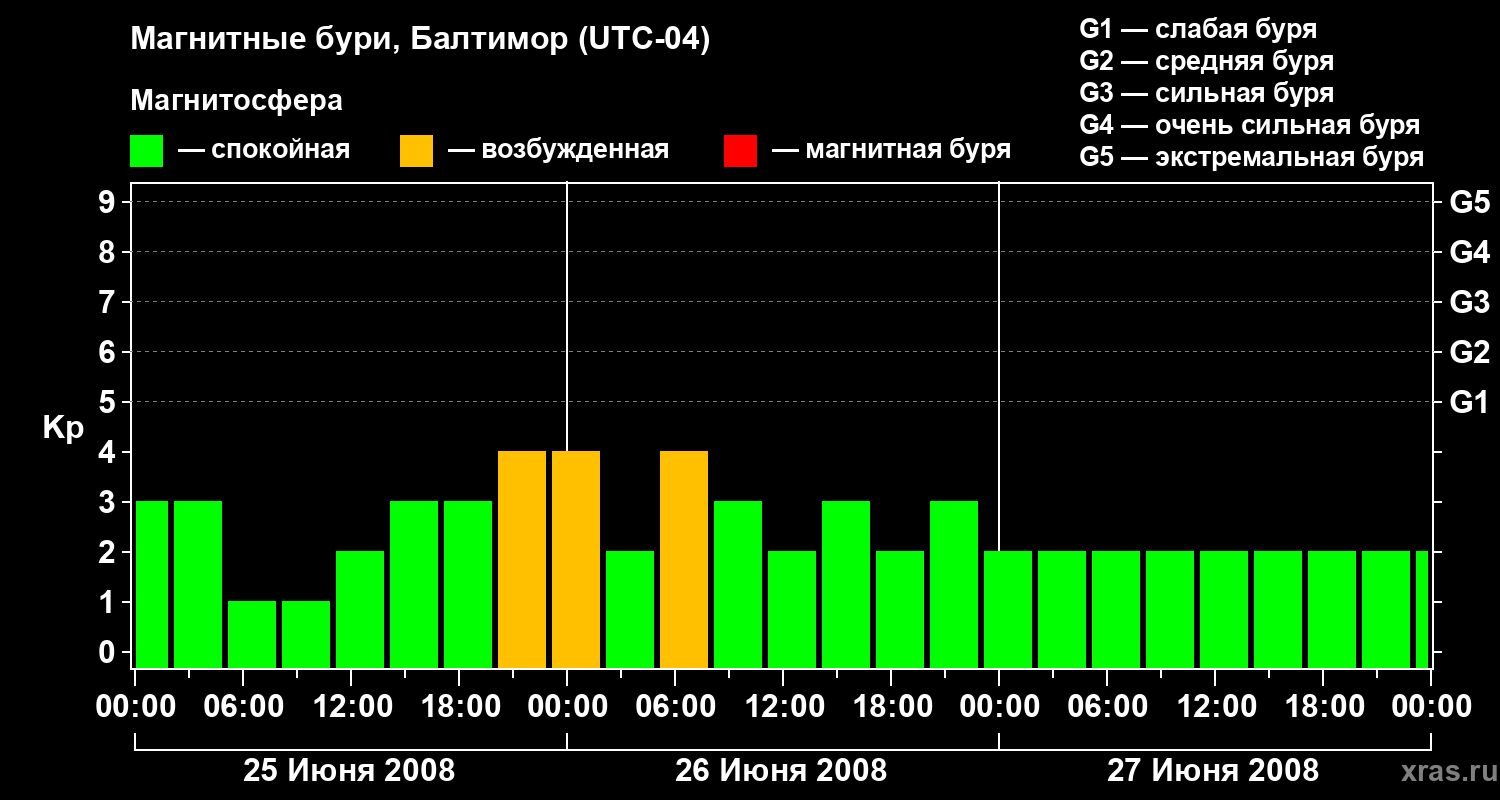Click the 'G5 — экстремальная буря' legend line
1500x800 pixels.
pyautogui.click(x=1251, y=158)
